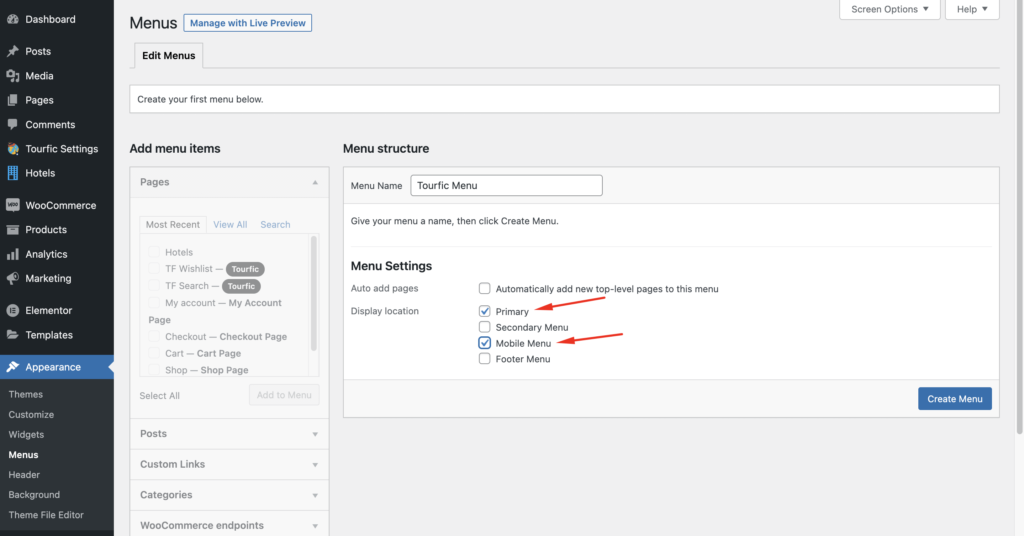Click the Comments speech bubble icon
The height and width of the screenshot is (536, 1024).
(12, 124)
